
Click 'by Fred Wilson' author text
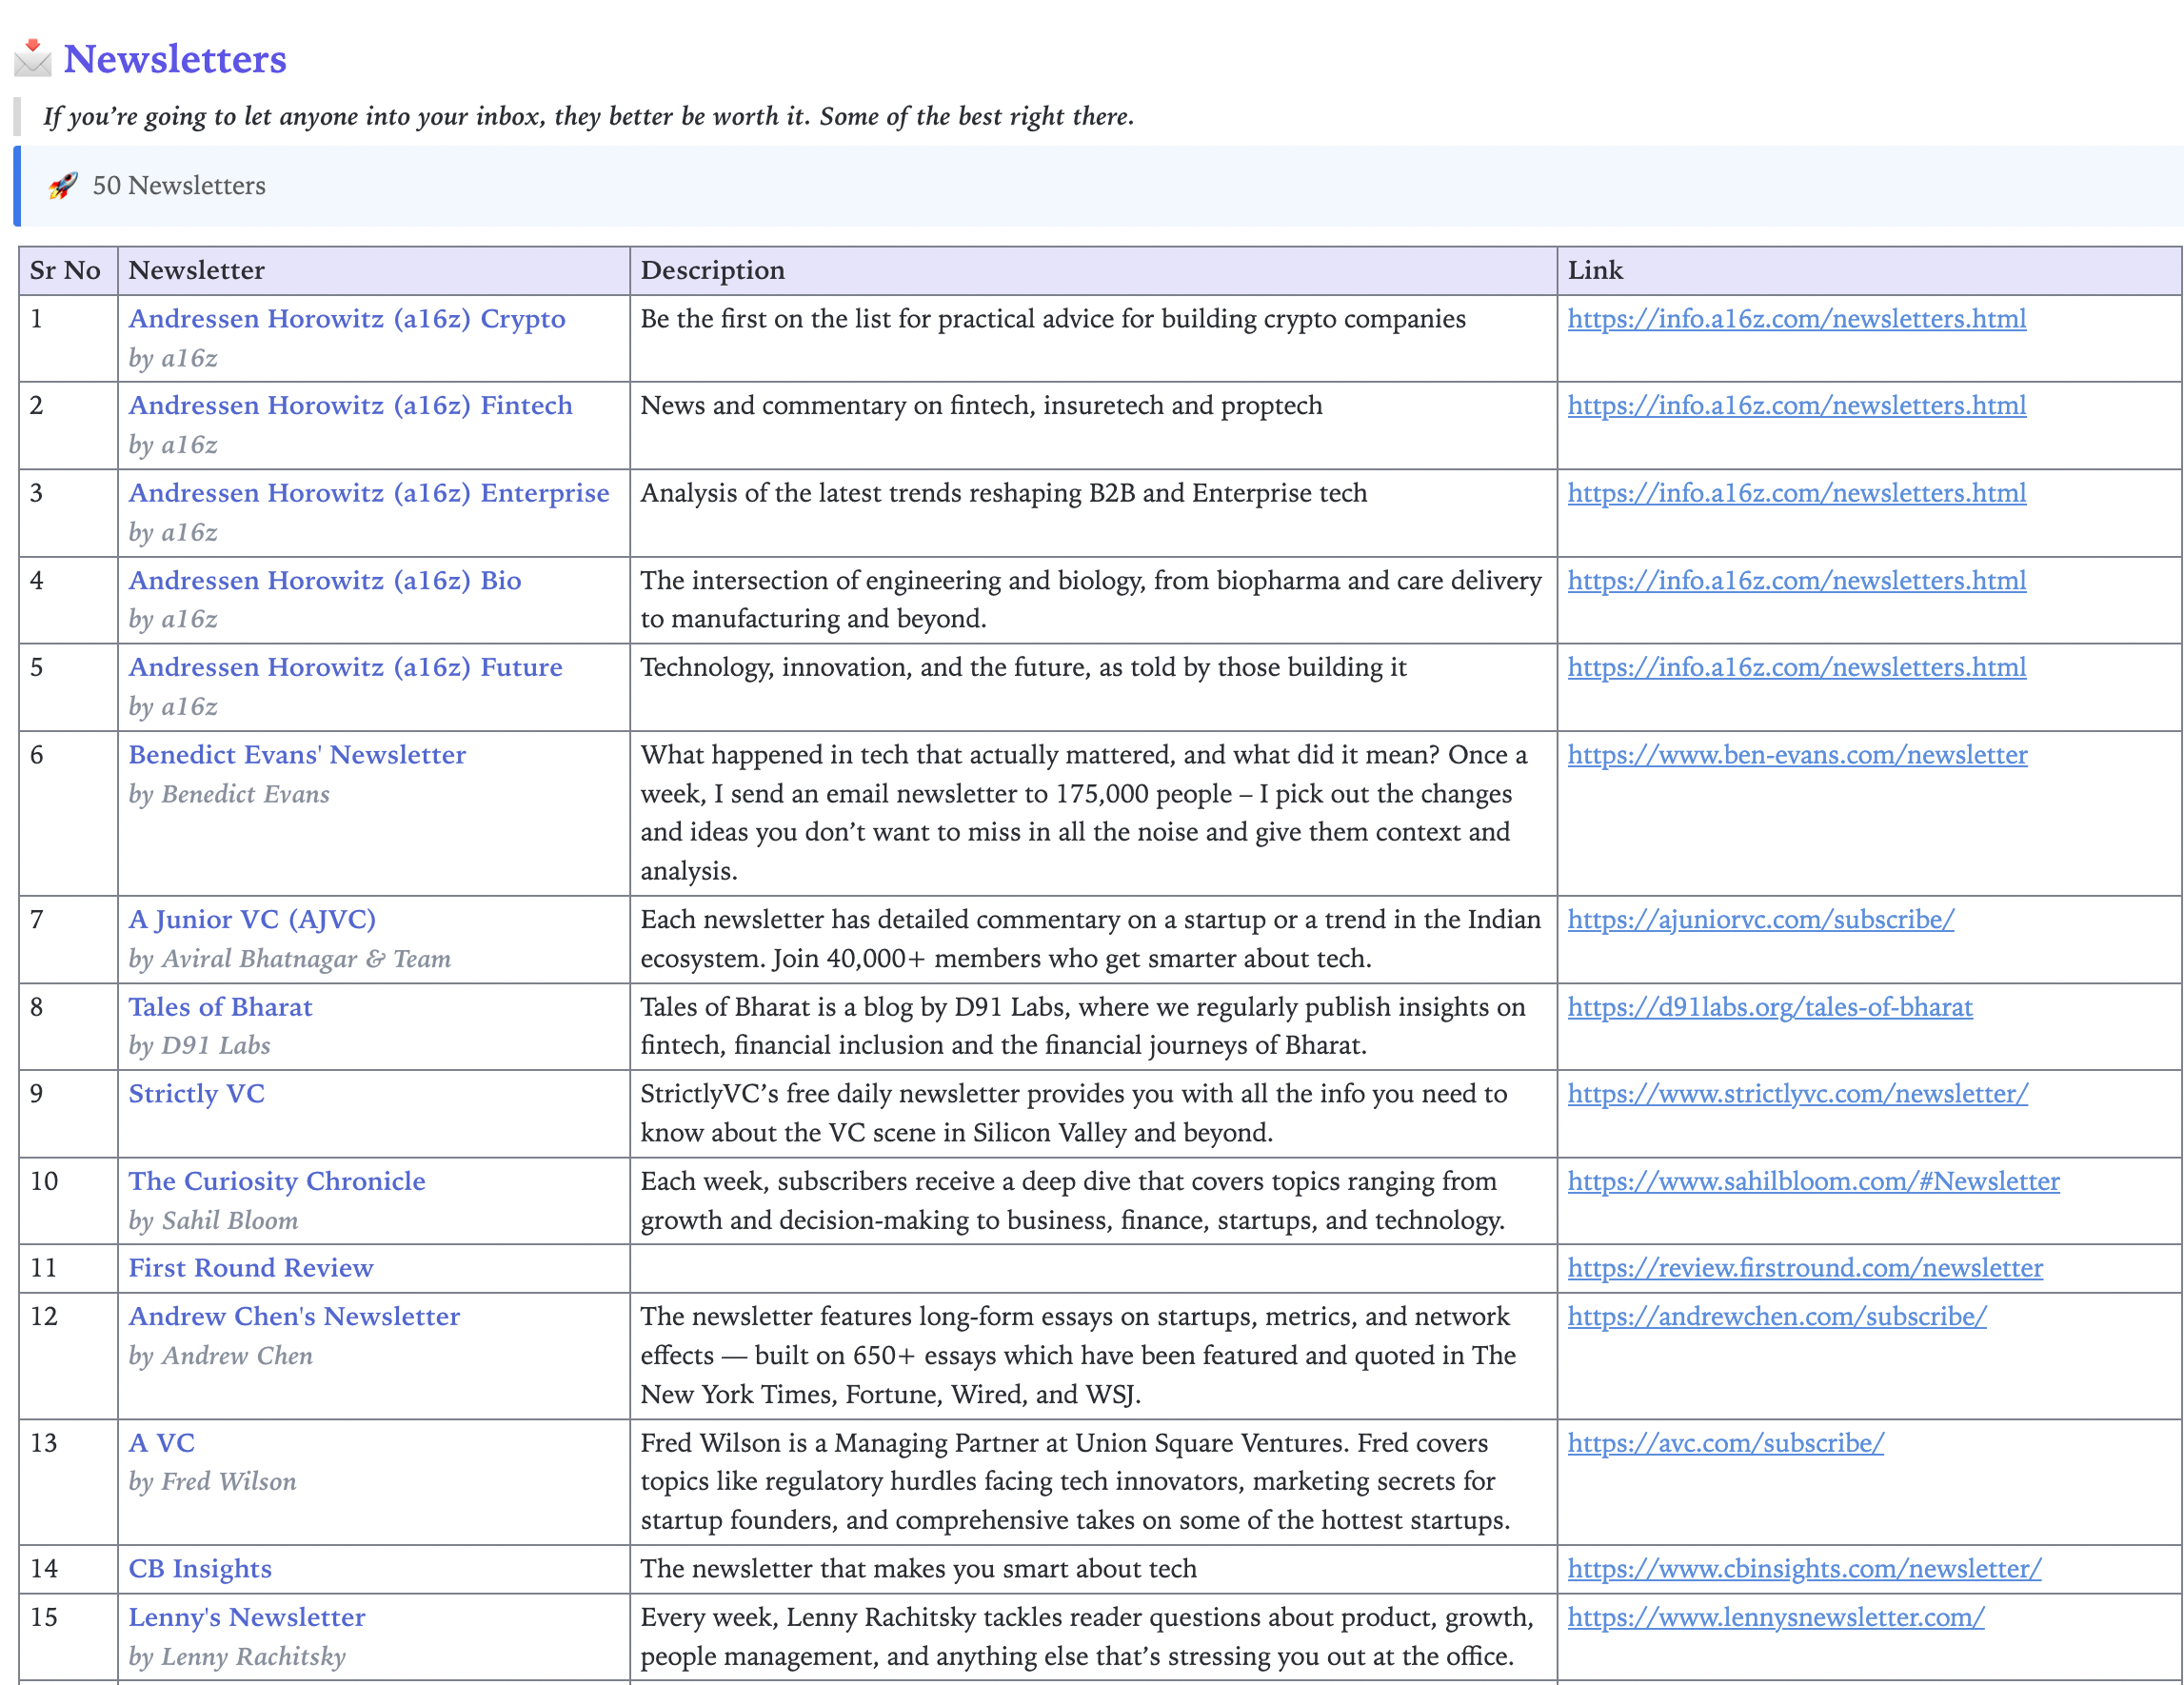(x=213, y=1482)
